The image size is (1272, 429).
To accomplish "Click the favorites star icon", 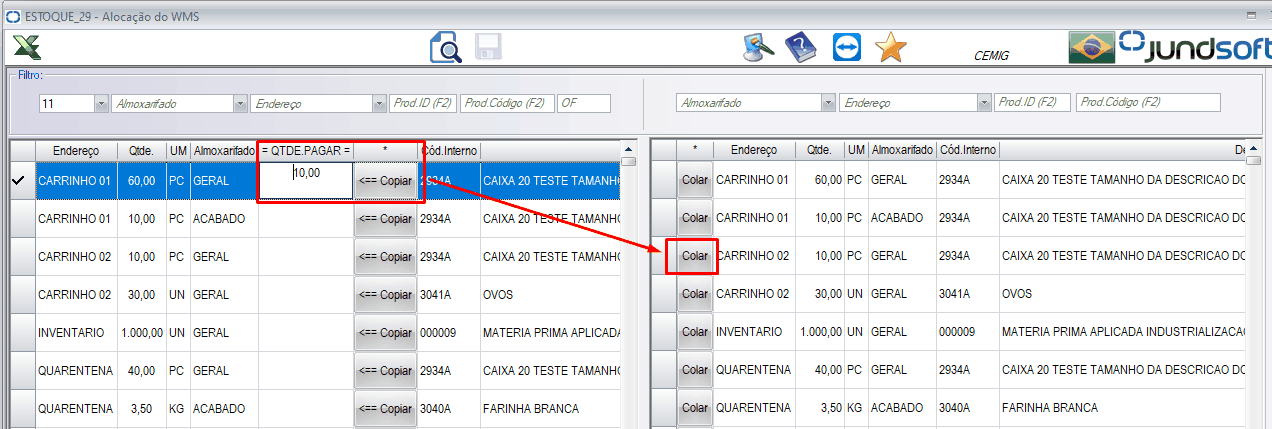I will (x=889, y=47).
